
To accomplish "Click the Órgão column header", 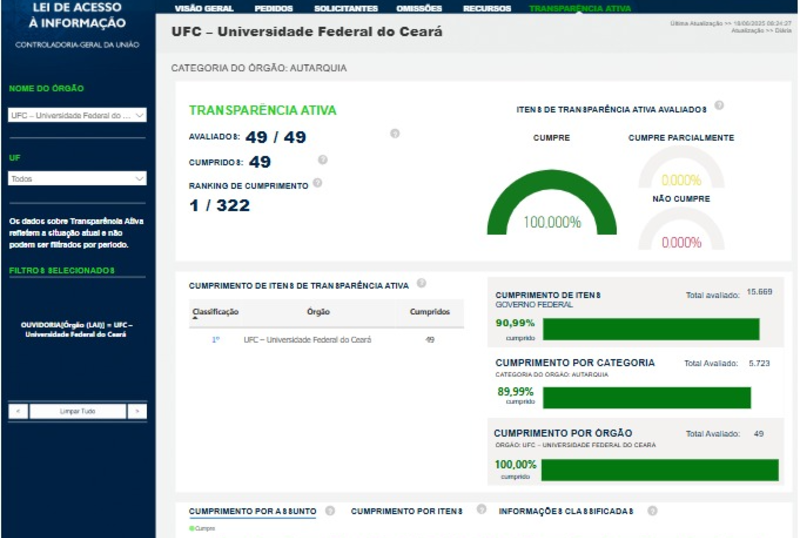I will pyautogui.click(x=318, y=312).
